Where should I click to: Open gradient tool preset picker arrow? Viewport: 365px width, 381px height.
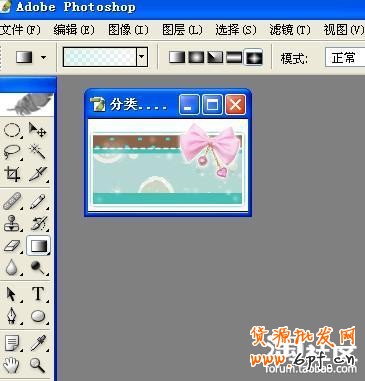(43, 57)
